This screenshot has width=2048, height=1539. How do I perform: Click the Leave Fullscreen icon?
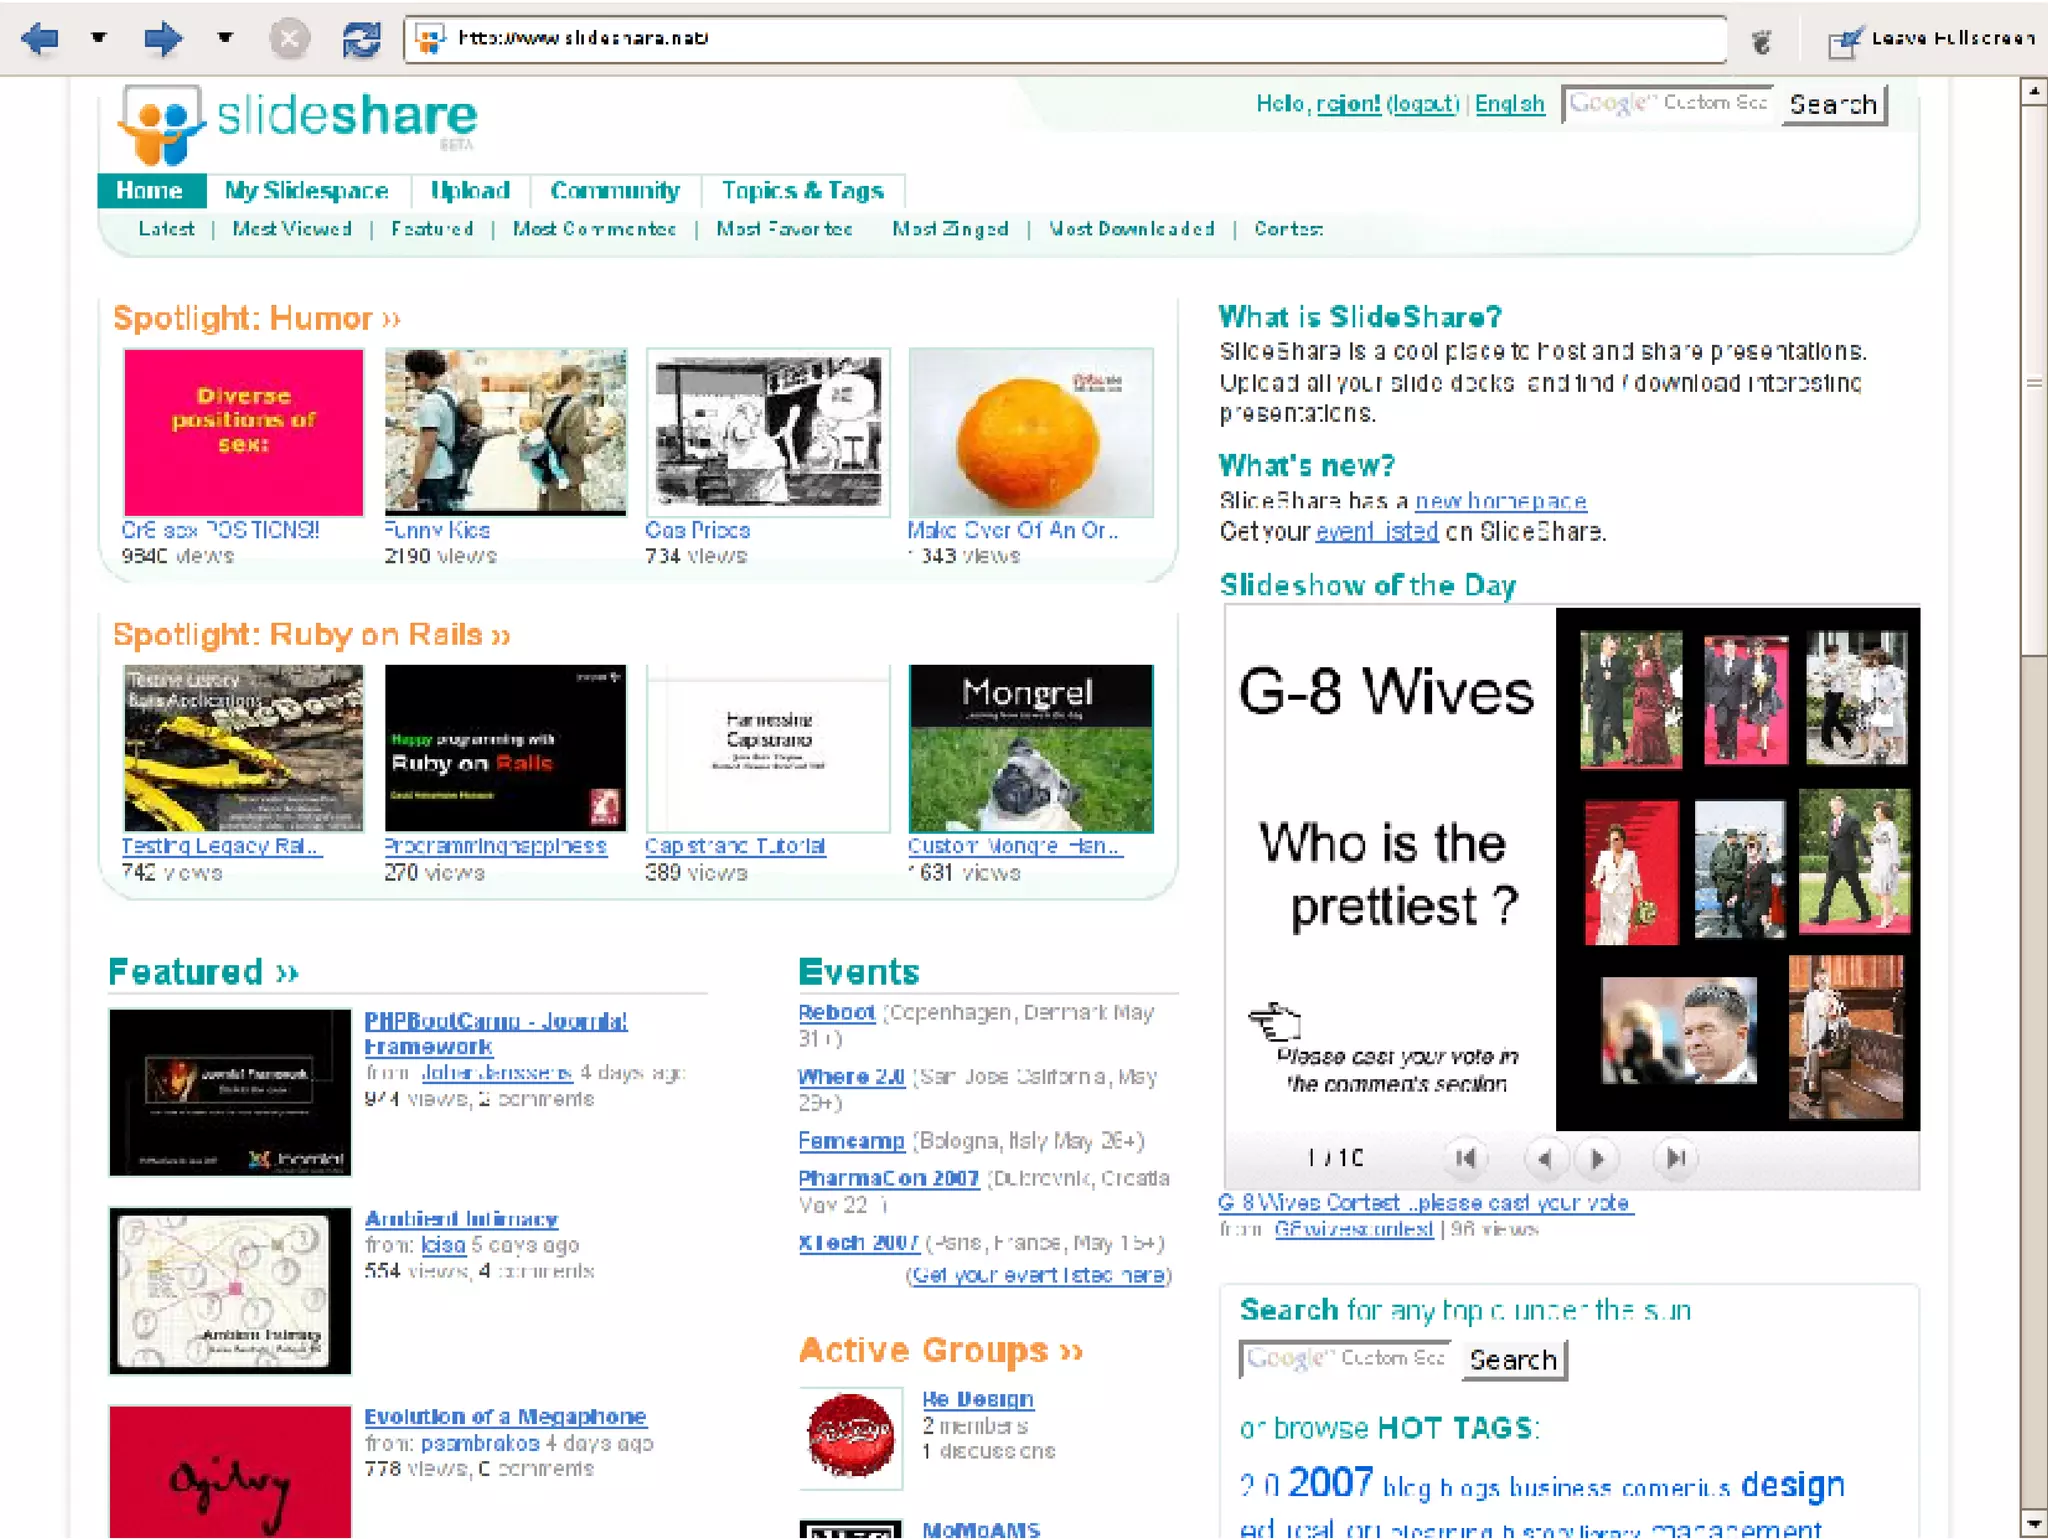pos(1844,41)
